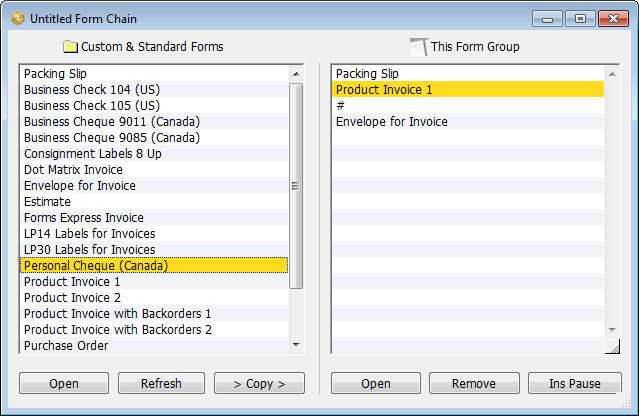Click the This Form Group printer icon

(419, 46)
